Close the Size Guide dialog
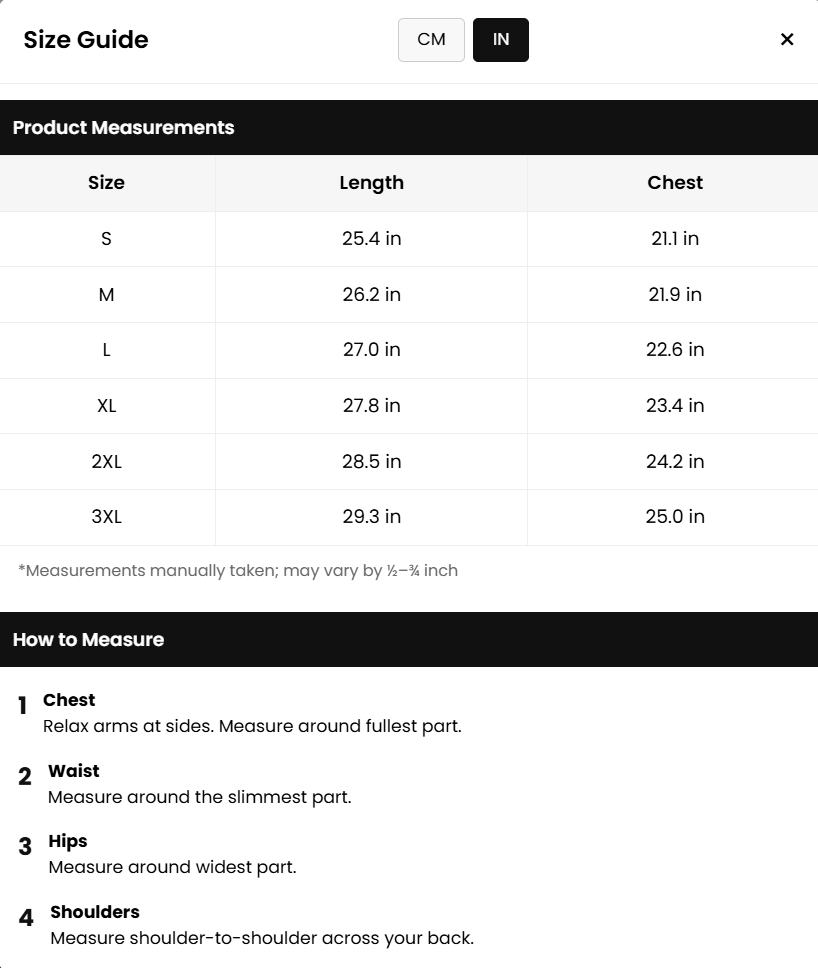The height and width of the screenshot is (968, 818). 787,39
